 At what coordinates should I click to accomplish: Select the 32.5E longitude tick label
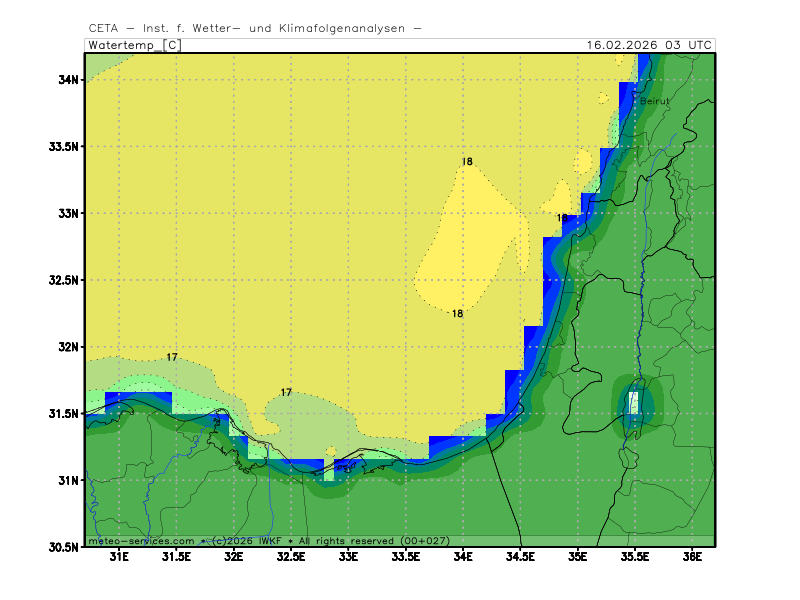[291, 556]
